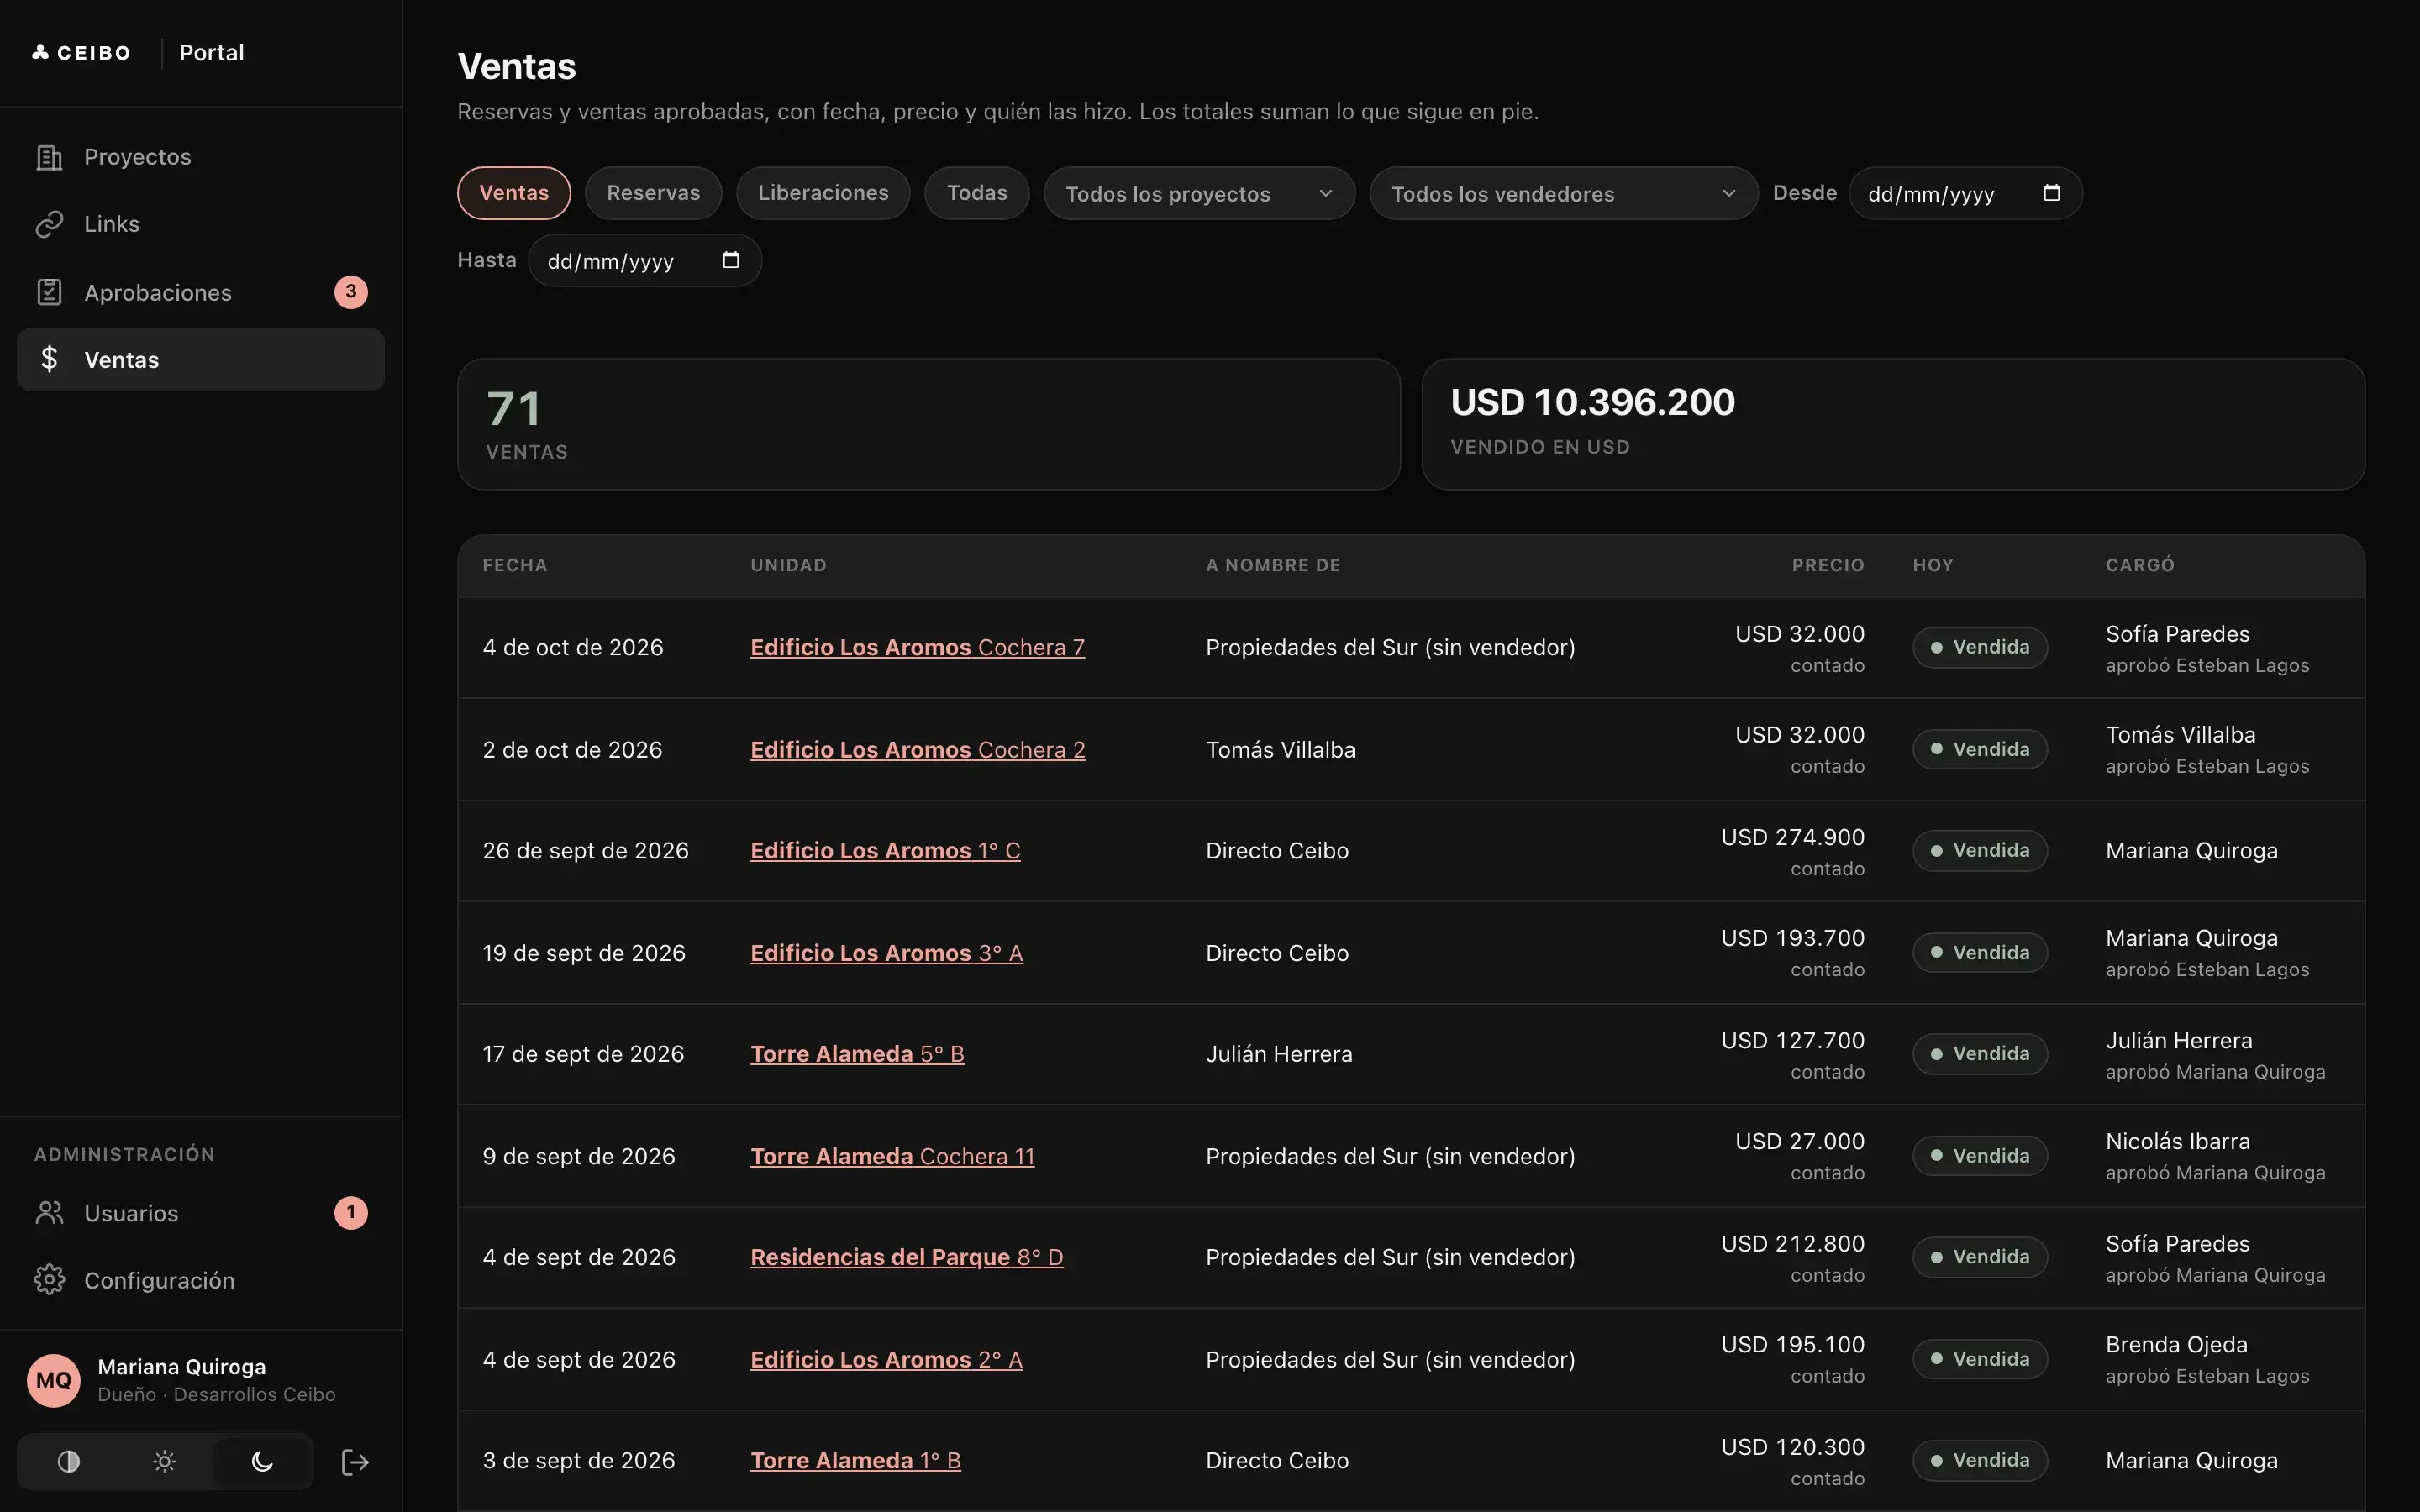Open Edificio Los Aromos Cochera 2 link

[x=917, y=749]
